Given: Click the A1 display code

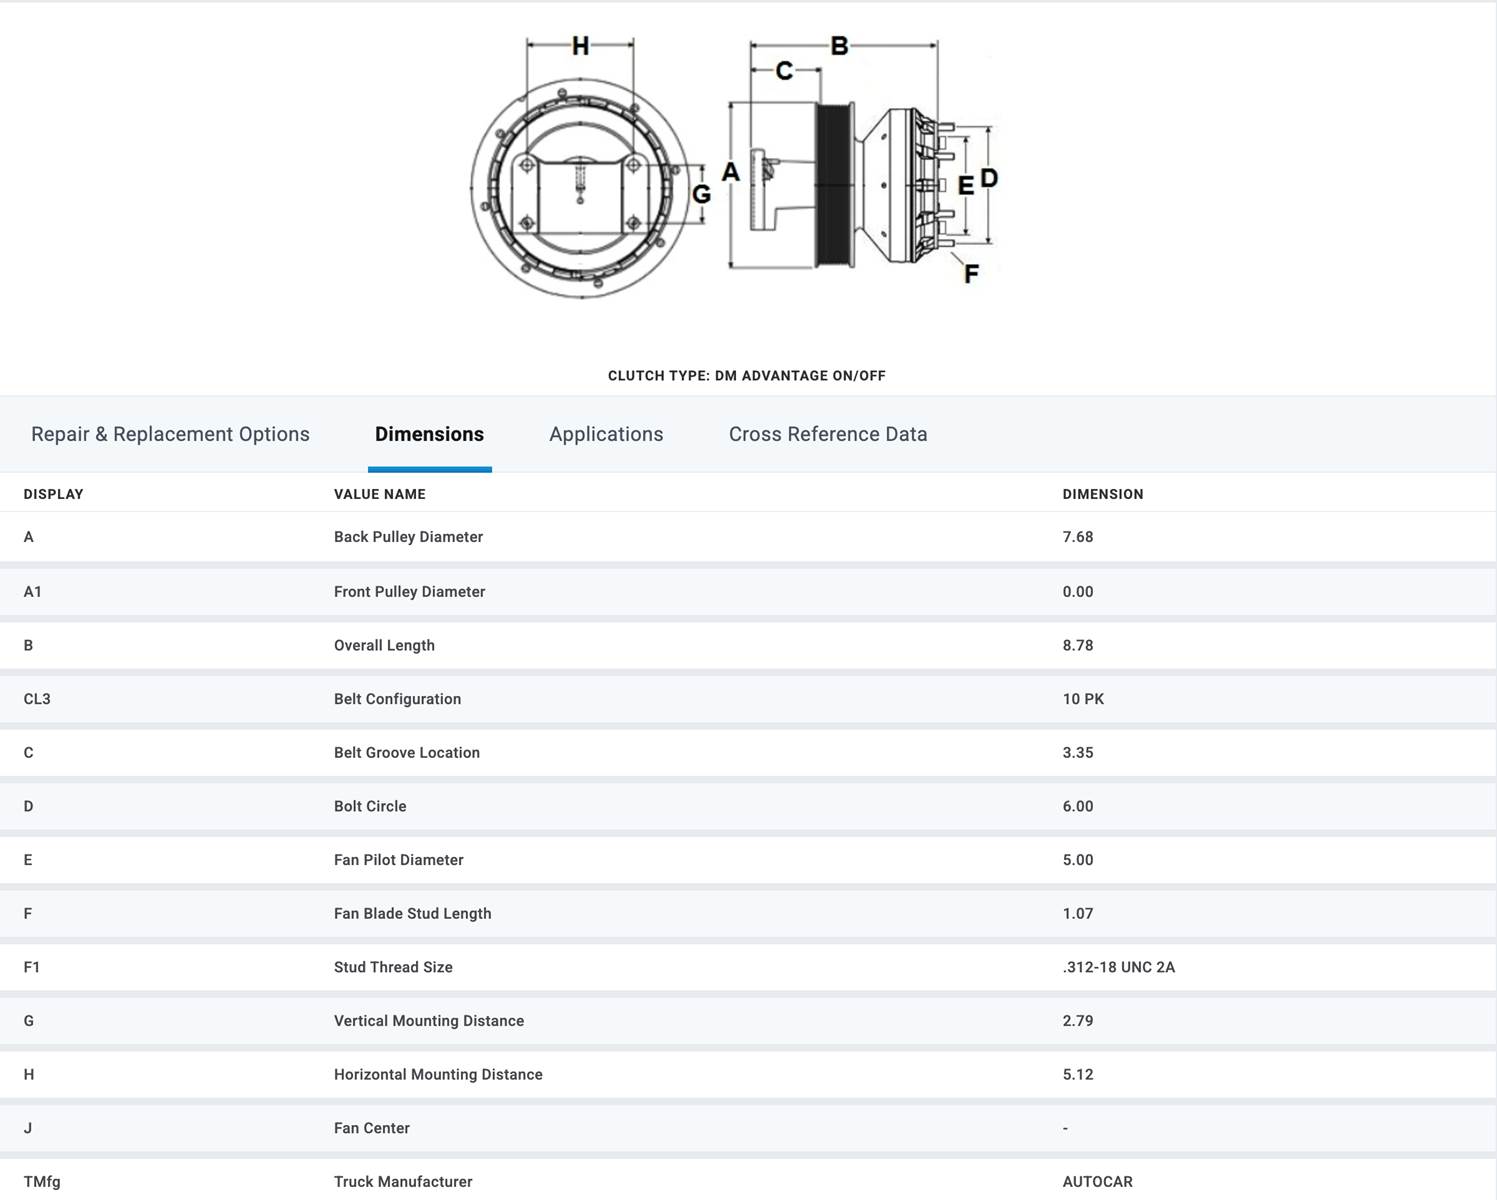Looking at the screenshot, I should point(33,592).
